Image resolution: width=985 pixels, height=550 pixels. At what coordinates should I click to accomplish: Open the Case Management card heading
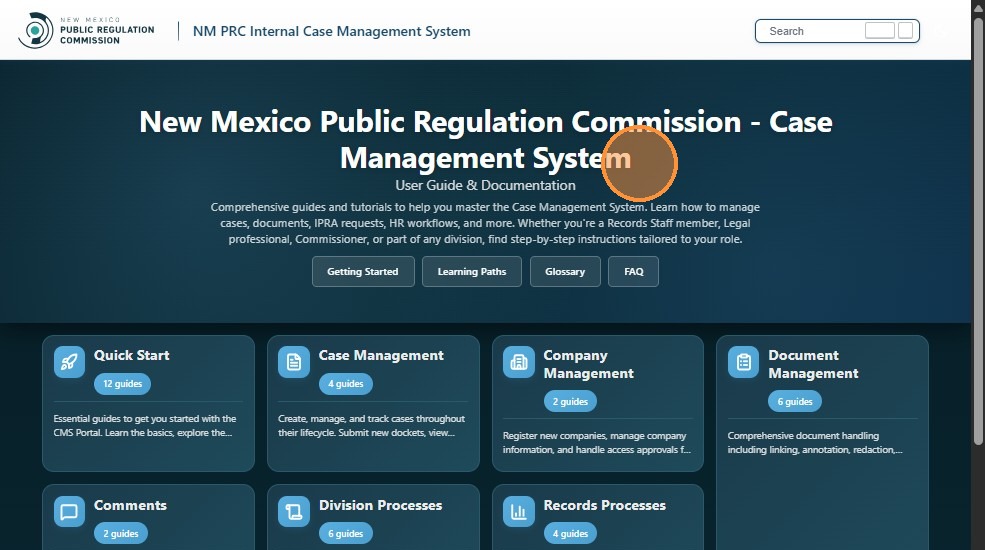381,355
